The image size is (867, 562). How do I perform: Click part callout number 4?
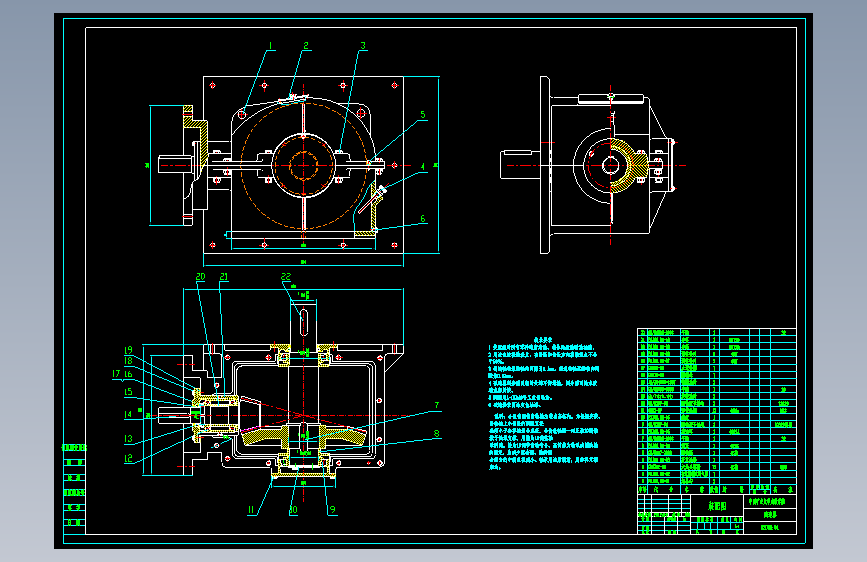[x=423, y=166]
